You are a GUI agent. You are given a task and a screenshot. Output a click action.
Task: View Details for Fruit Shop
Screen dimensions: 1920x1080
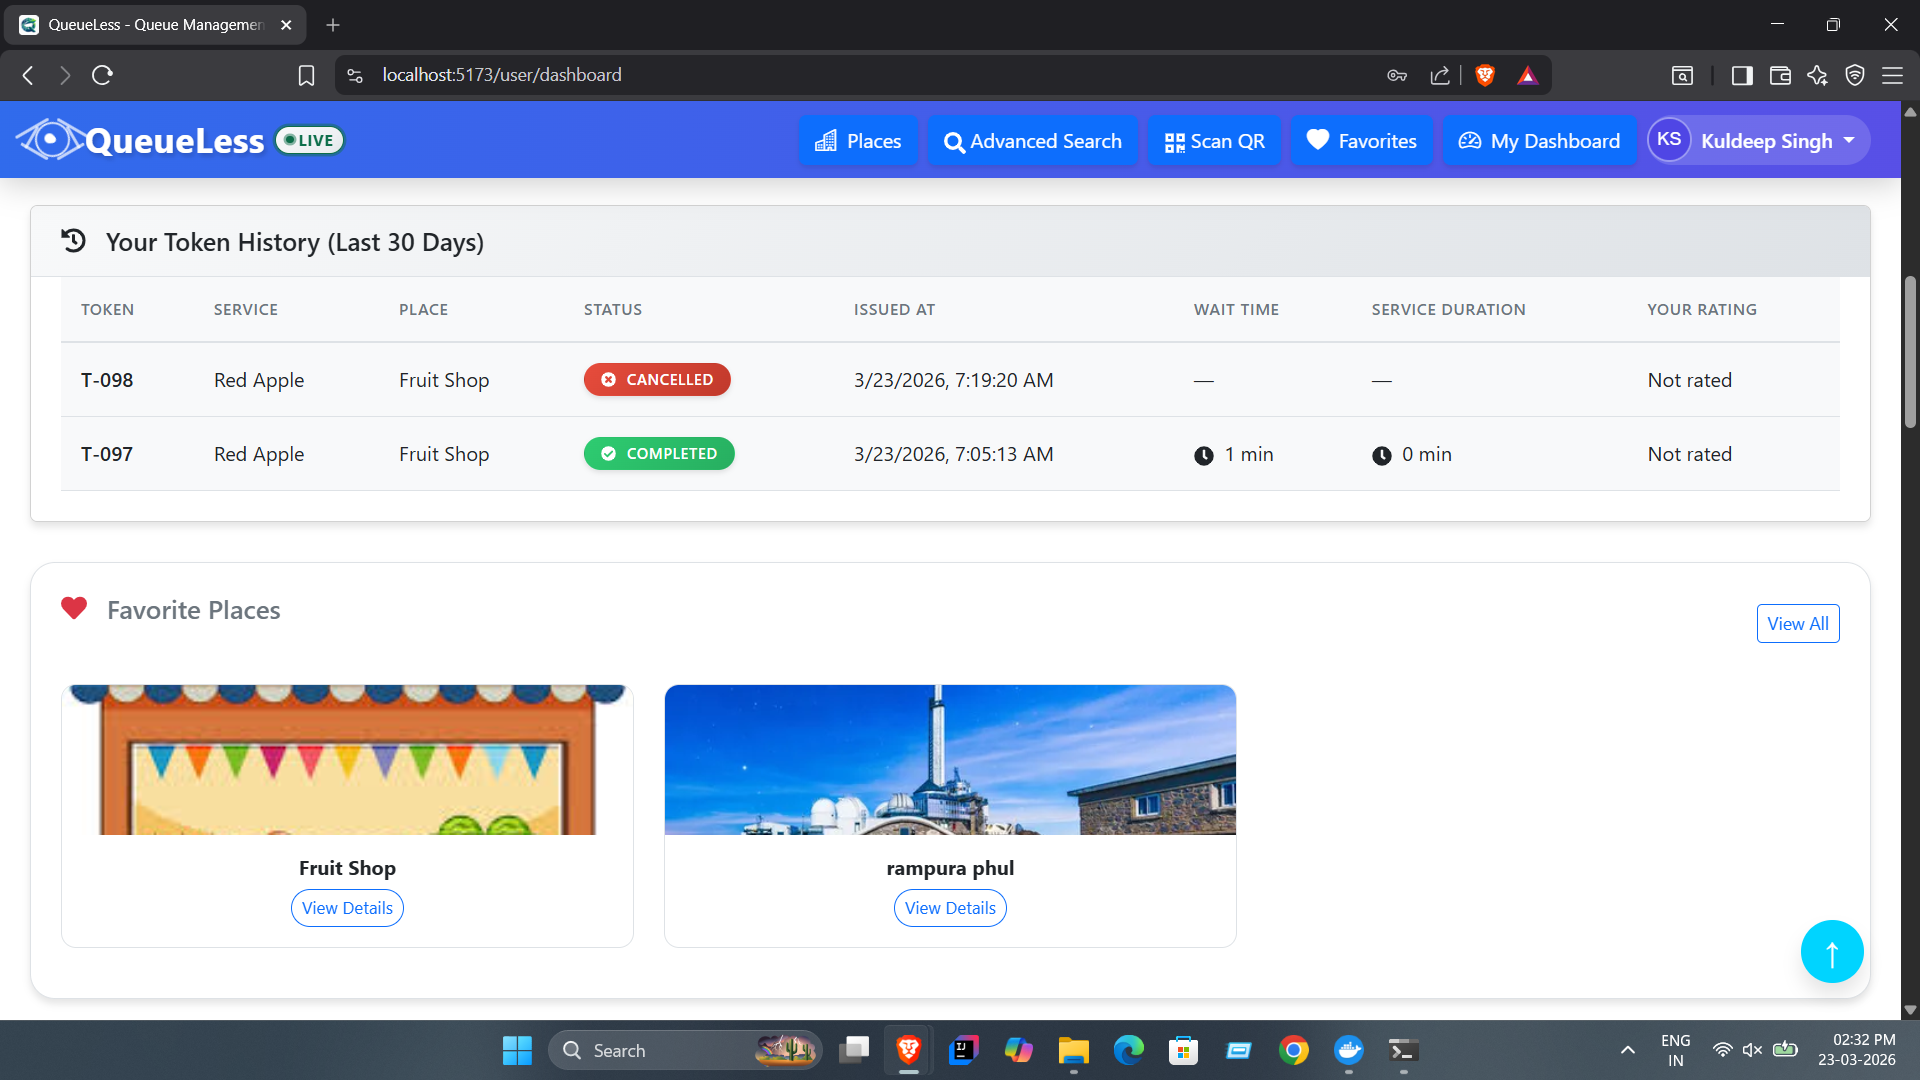[x=347, y=908]
